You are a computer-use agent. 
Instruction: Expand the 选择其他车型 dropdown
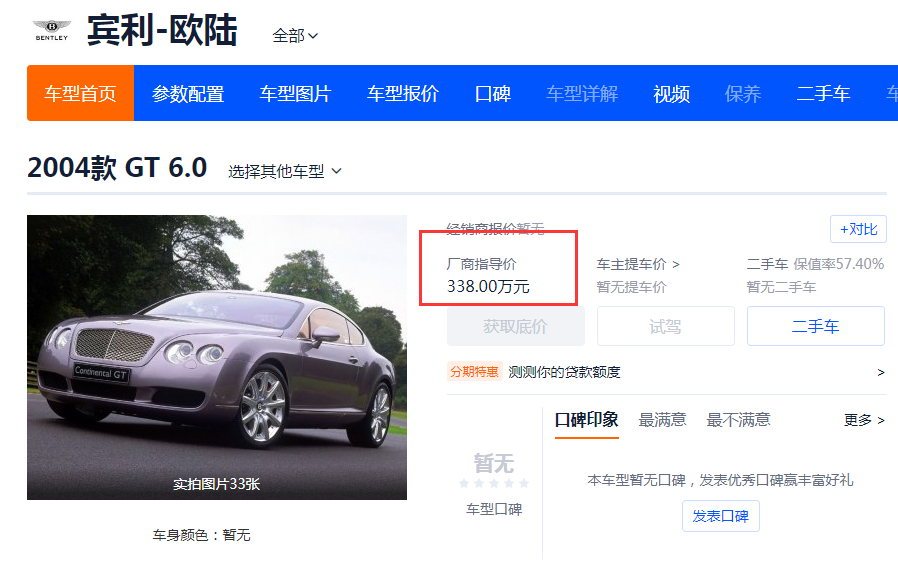[285, 171]
